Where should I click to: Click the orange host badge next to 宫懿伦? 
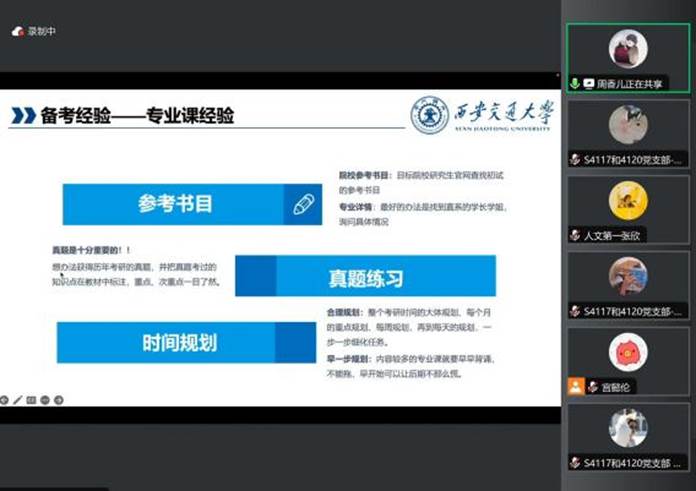pos(575,386)
